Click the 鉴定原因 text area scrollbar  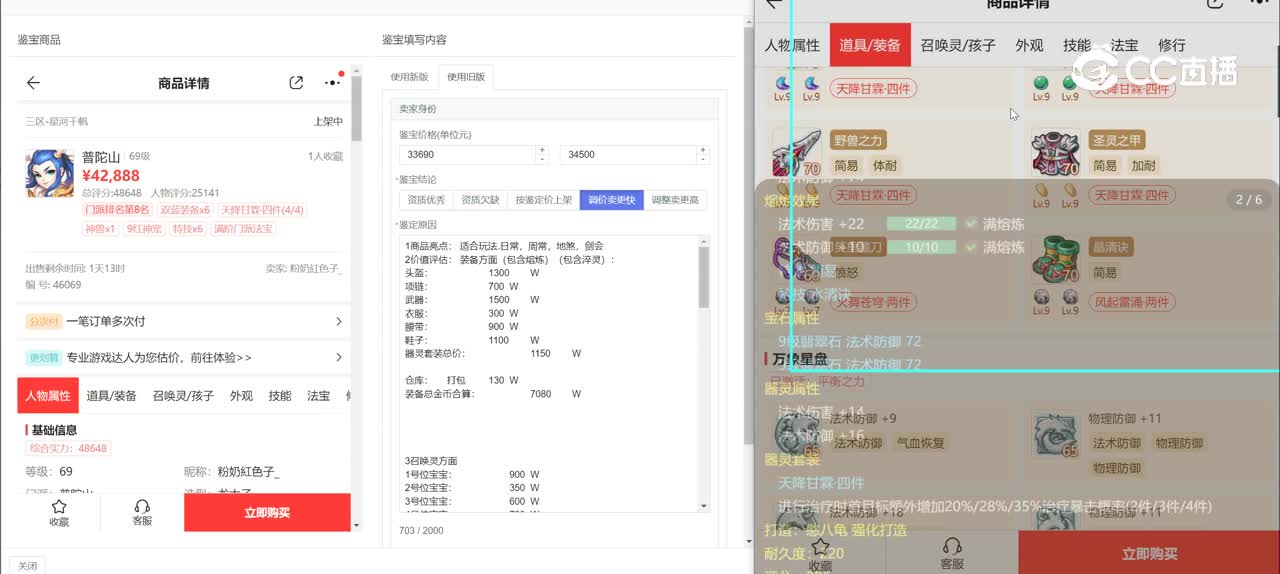tap(704, 277)
